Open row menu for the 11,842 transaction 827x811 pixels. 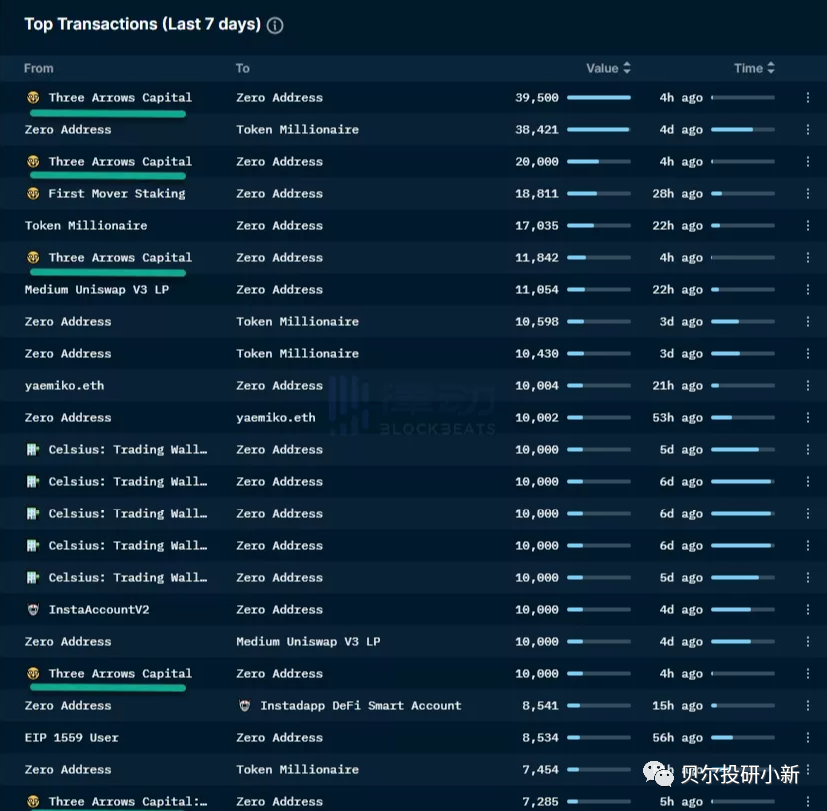807,257
